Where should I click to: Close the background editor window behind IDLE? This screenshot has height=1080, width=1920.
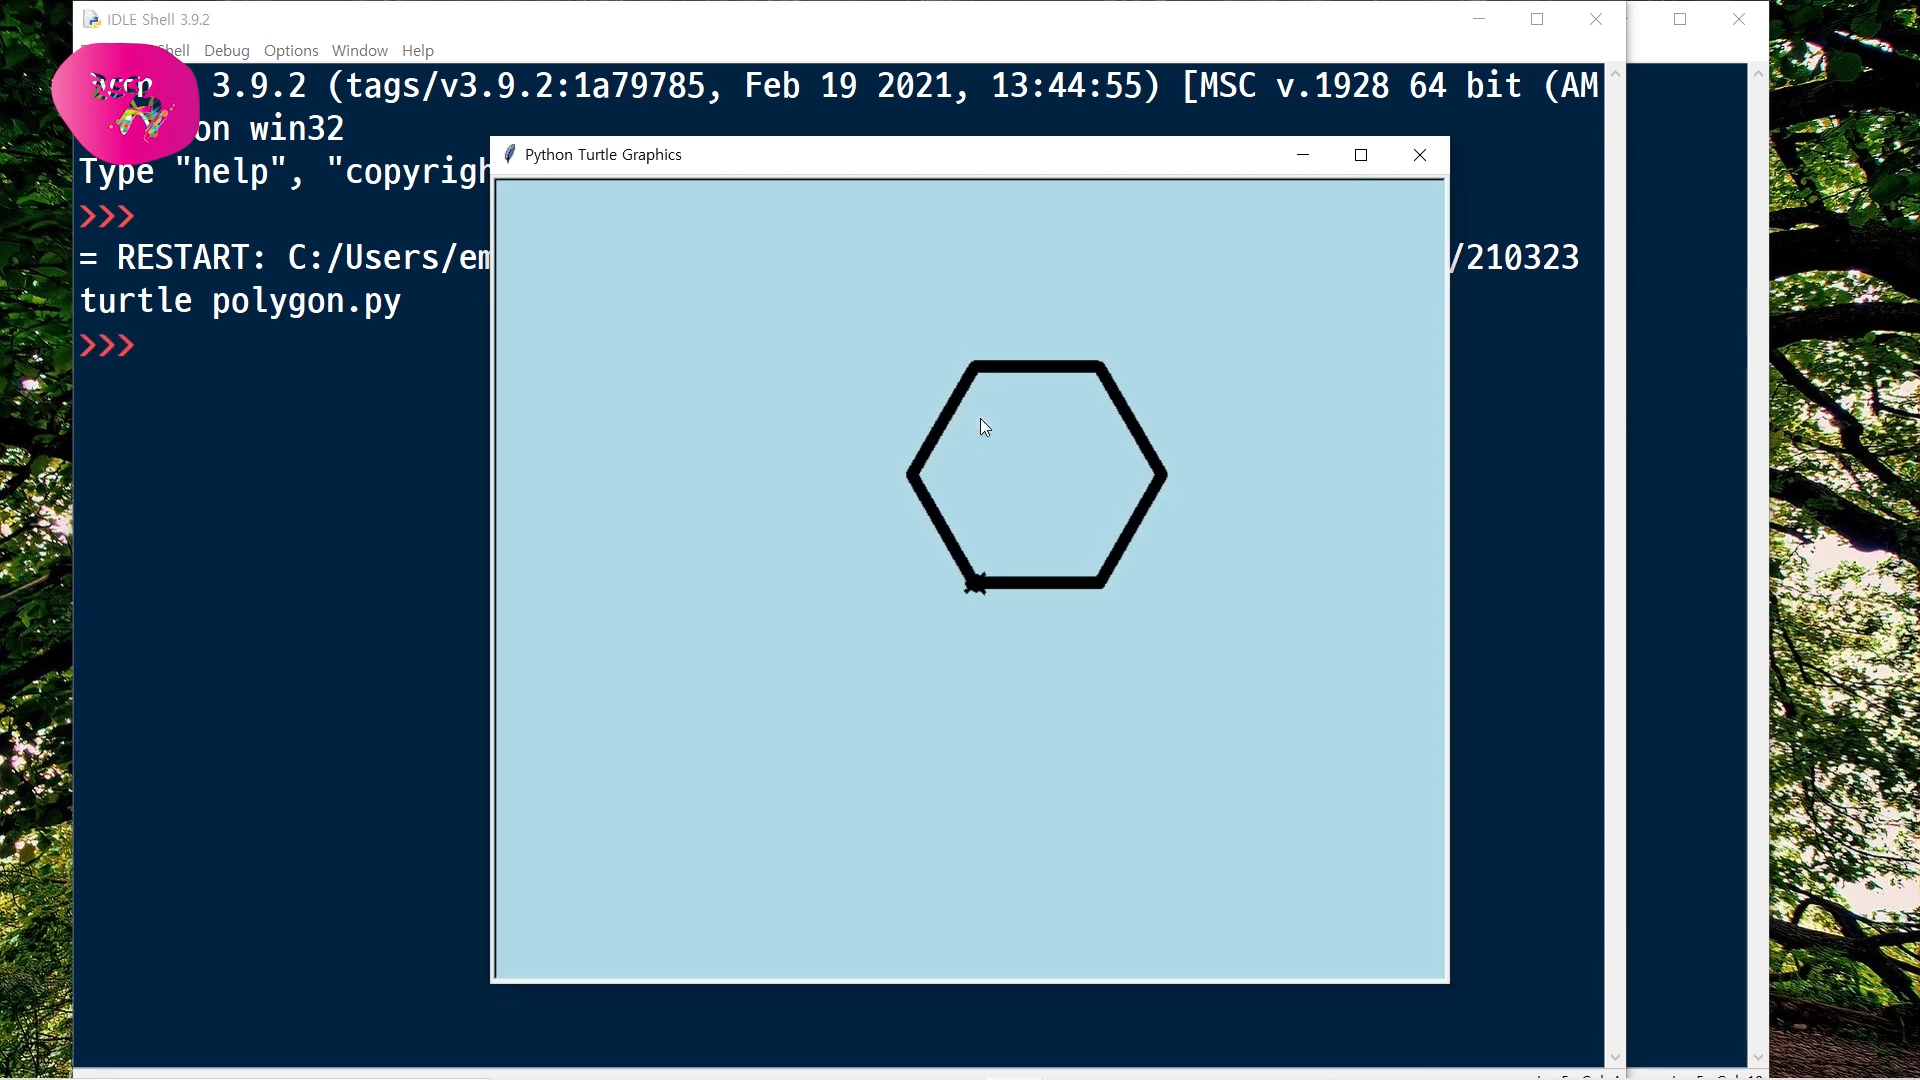(x=1739, y=19)
